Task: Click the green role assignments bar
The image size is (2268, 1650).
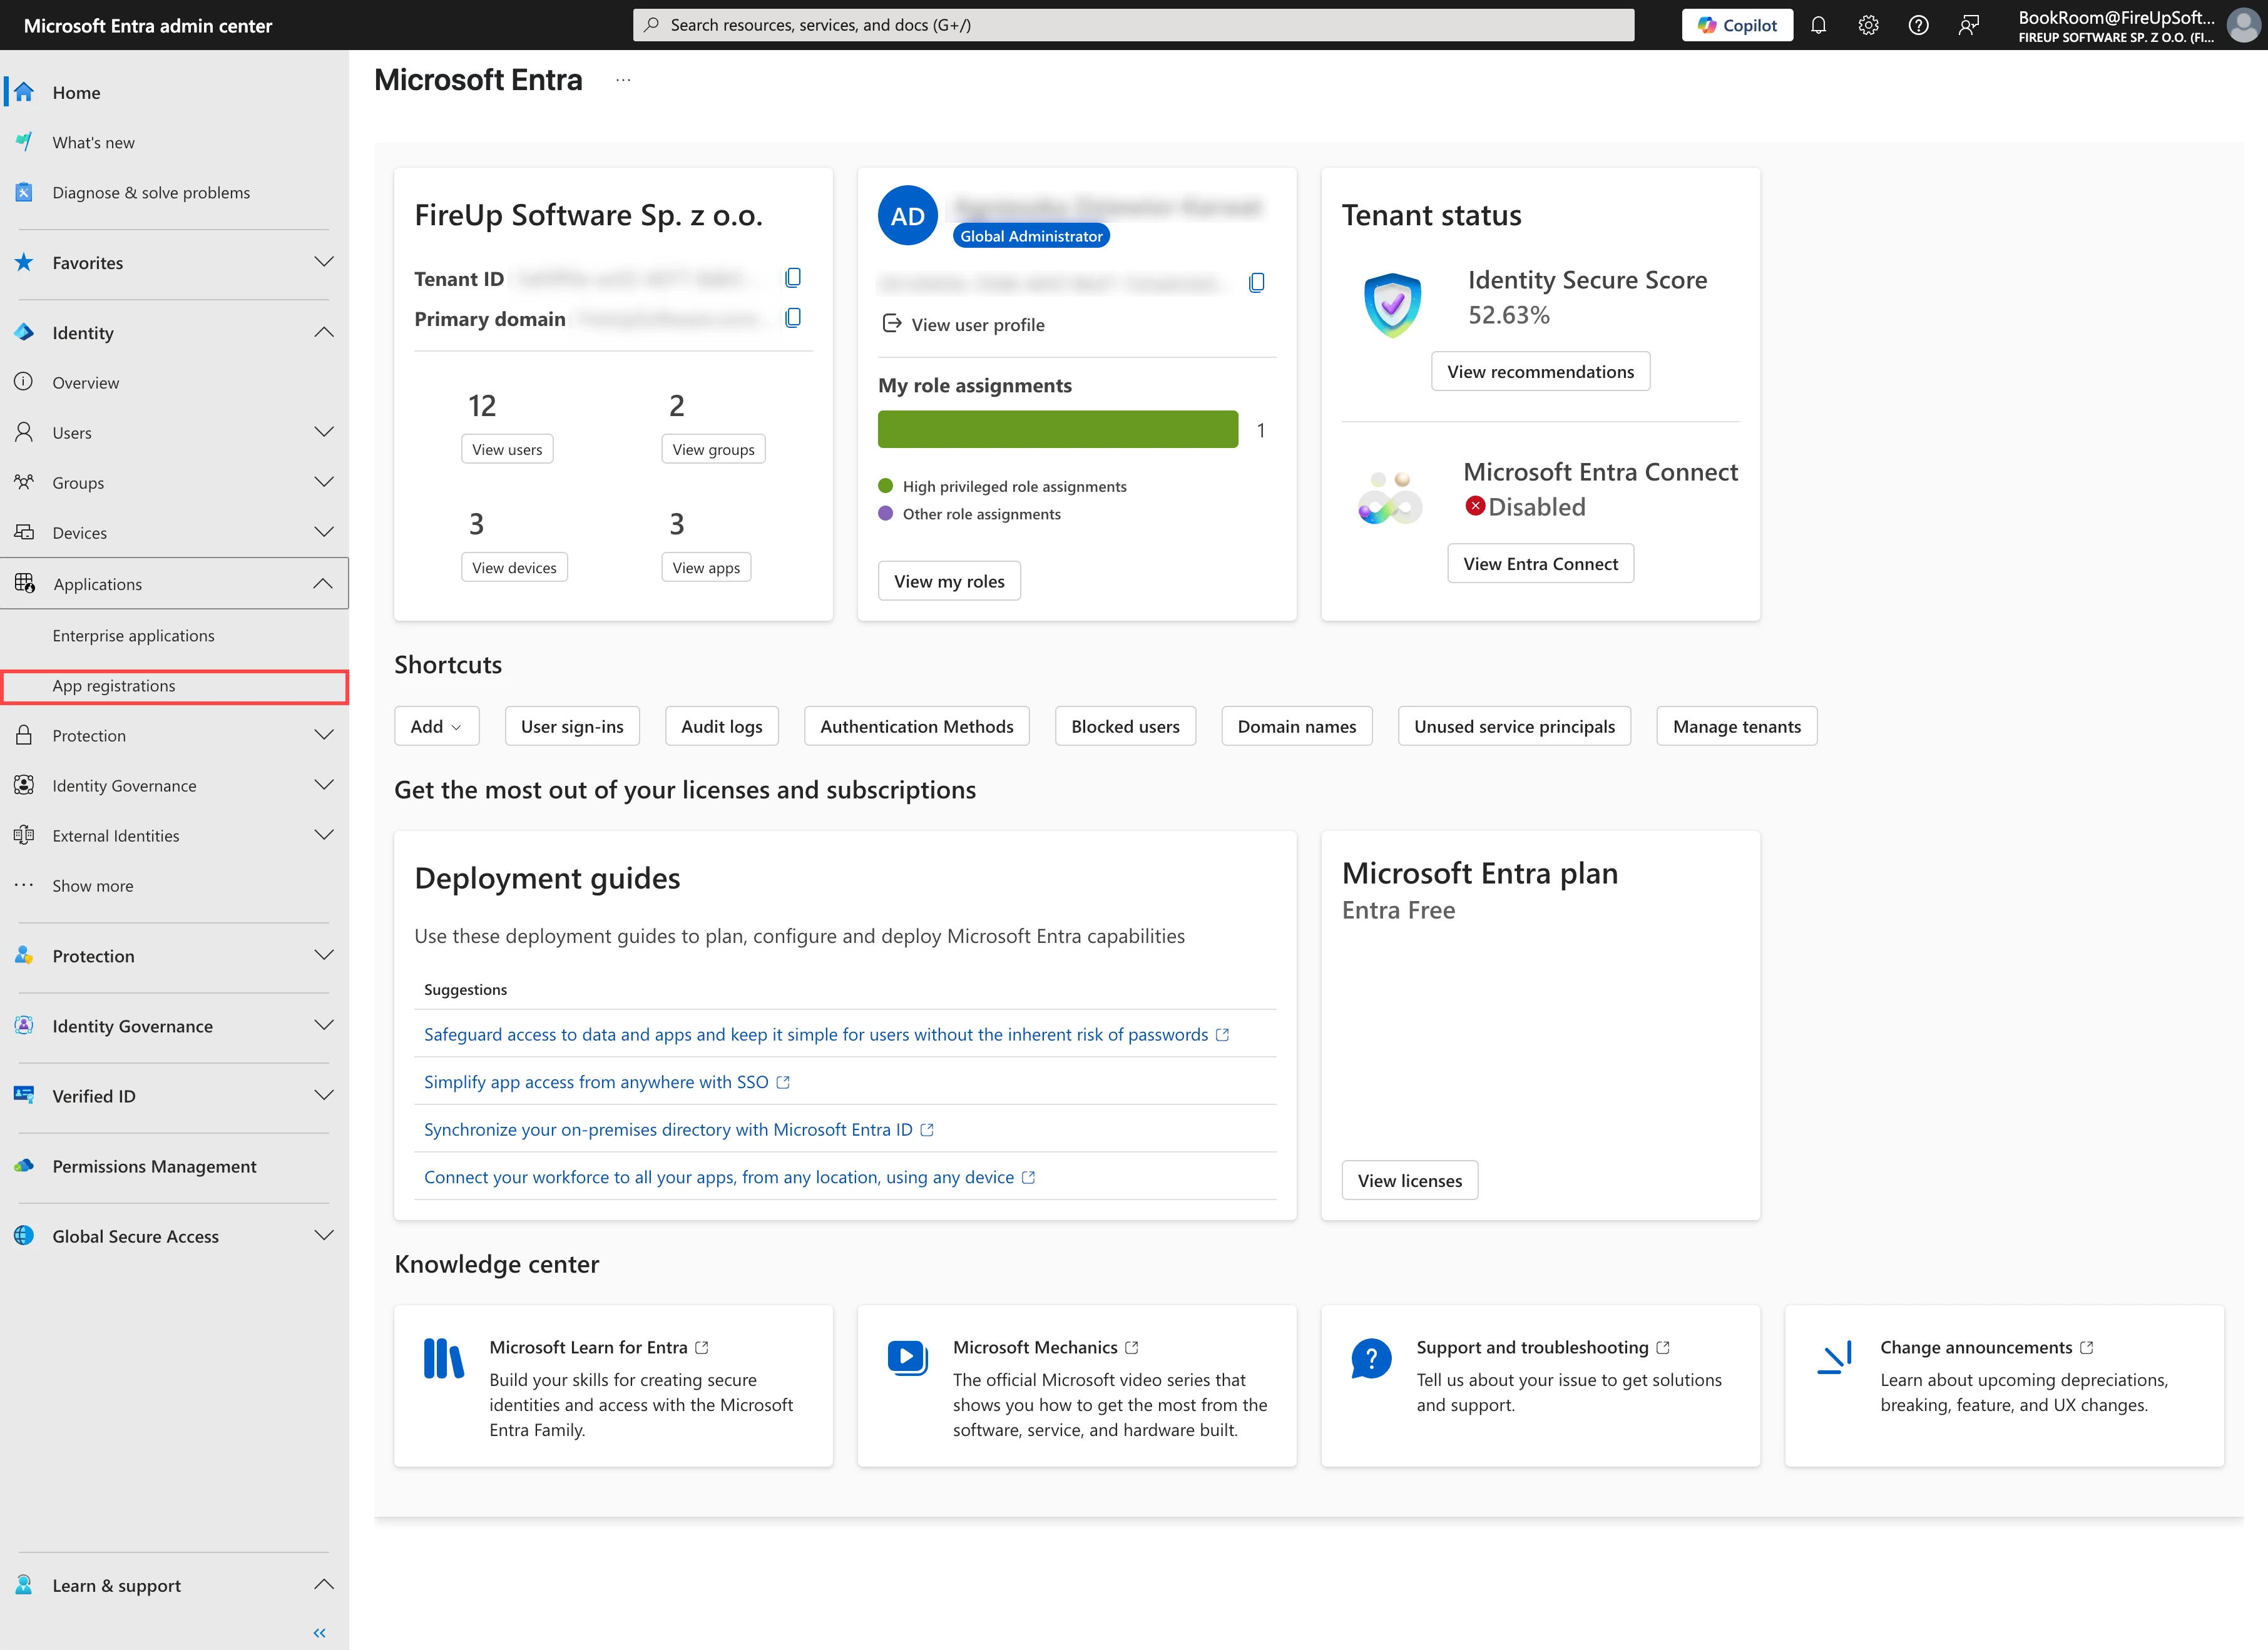Action: coord(1058,429)
